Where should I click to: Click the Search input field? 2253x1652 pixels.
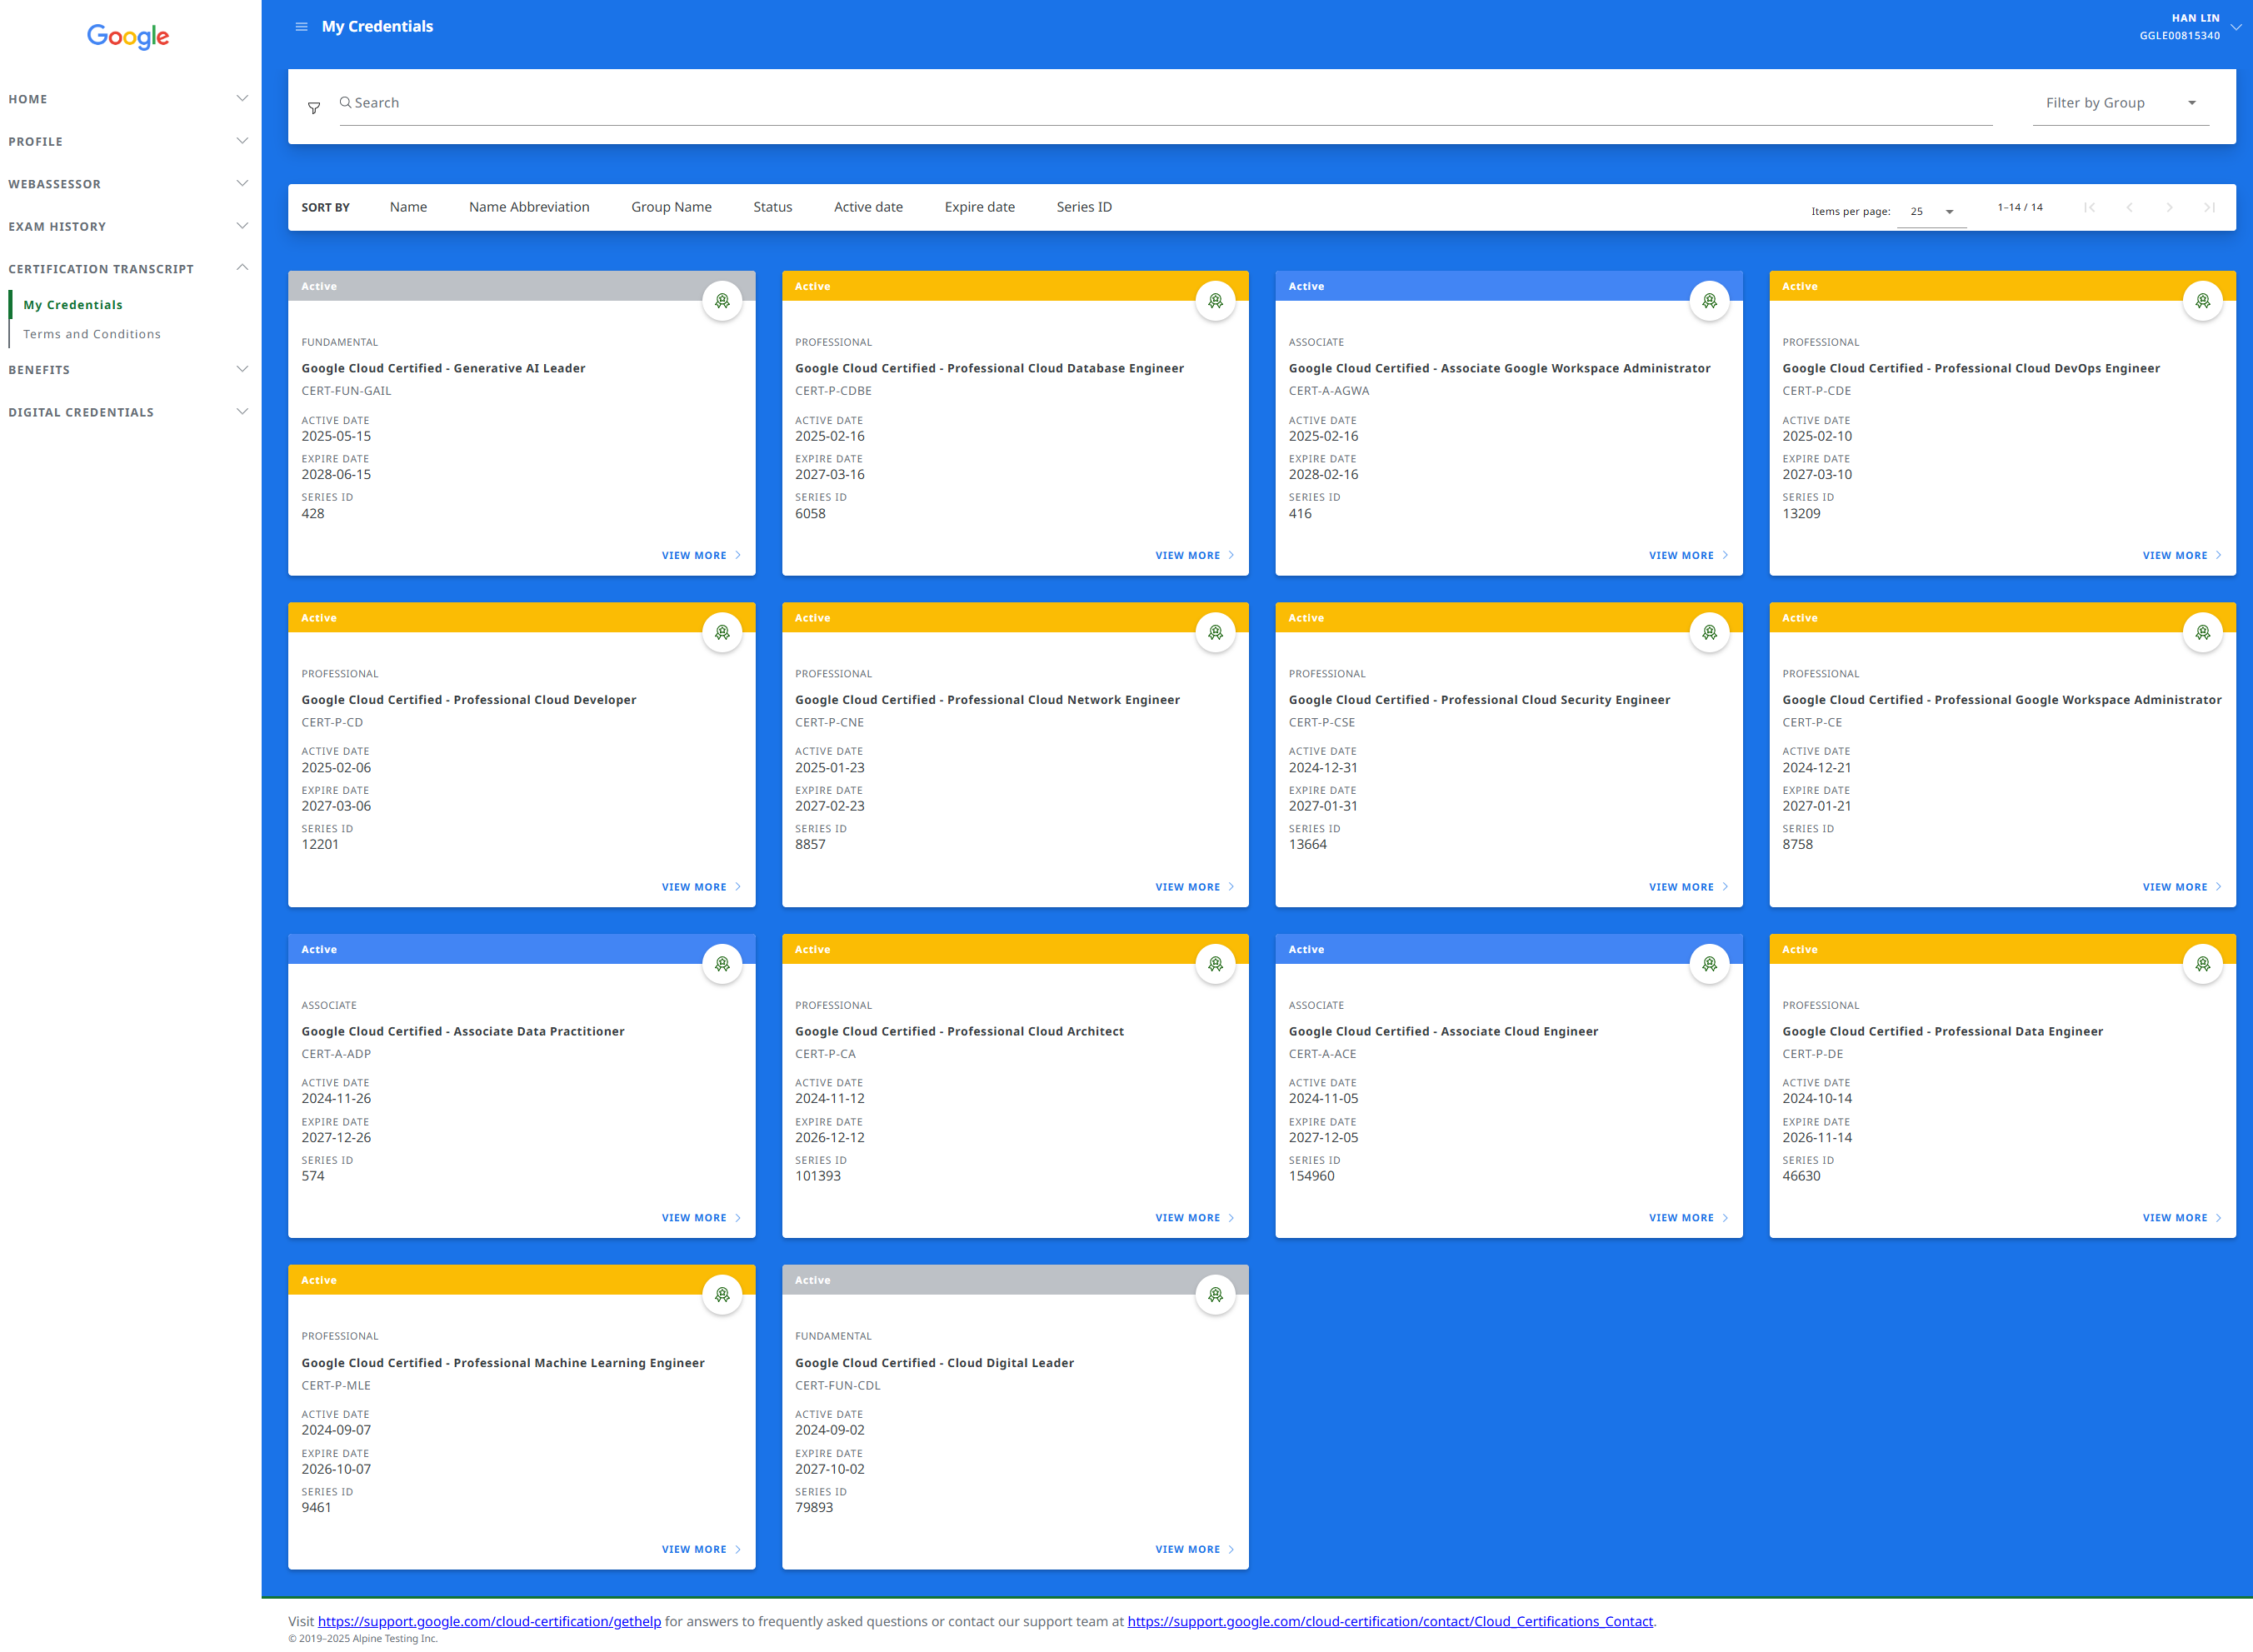pos(1165,103)
